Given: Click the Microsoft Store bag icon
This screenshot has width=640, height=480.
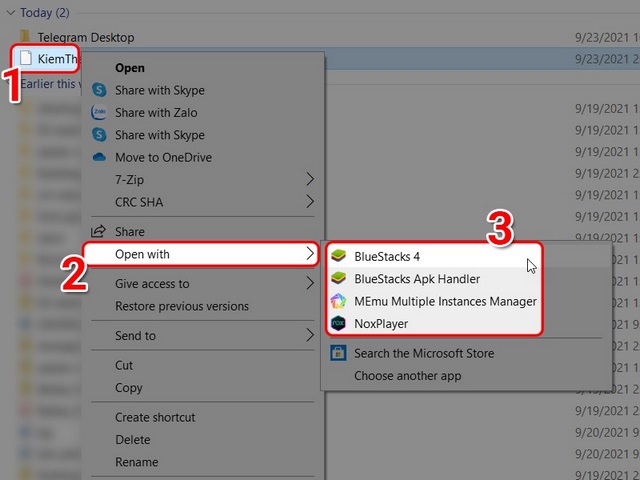Looking at the screenshot, I should click(x=339, y=353).
